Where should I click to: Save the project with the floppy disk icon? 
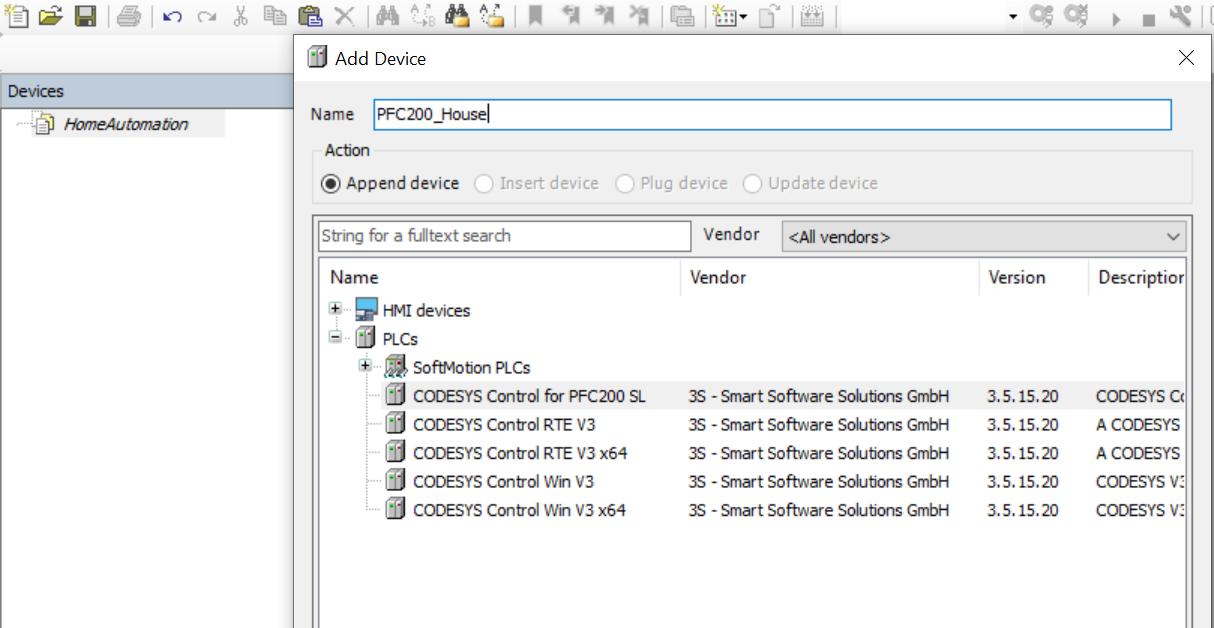(x=86, y=16)
